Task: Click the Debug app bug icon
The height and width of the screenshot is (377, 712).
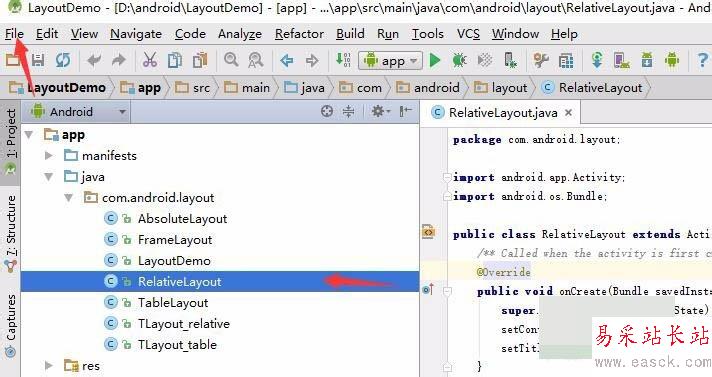Action: tap(460, 60)
